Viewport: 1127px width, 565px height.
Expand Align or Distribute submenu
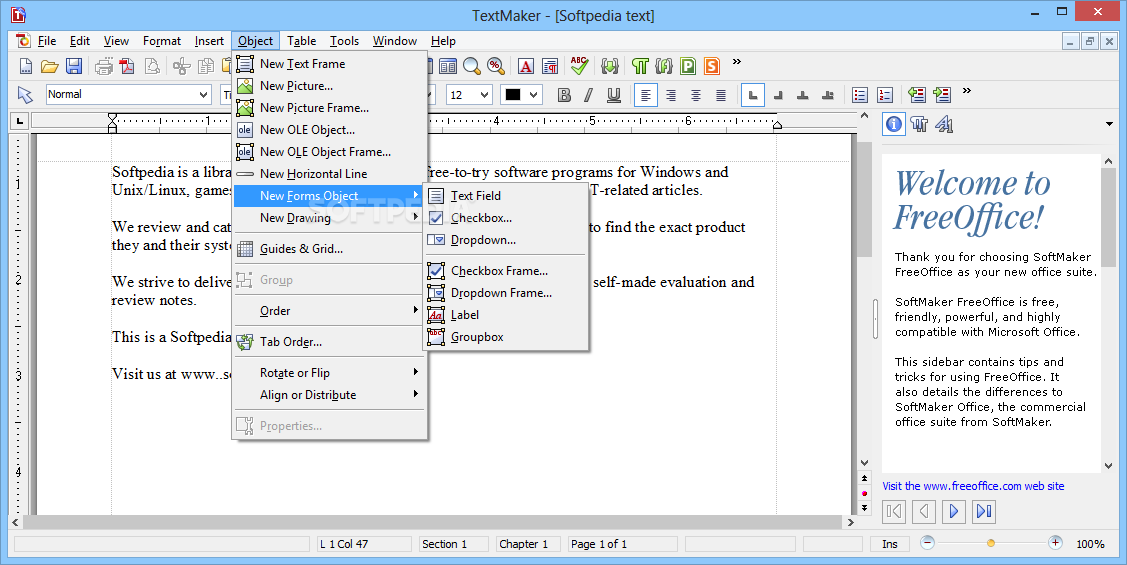[x=330, y=395]
